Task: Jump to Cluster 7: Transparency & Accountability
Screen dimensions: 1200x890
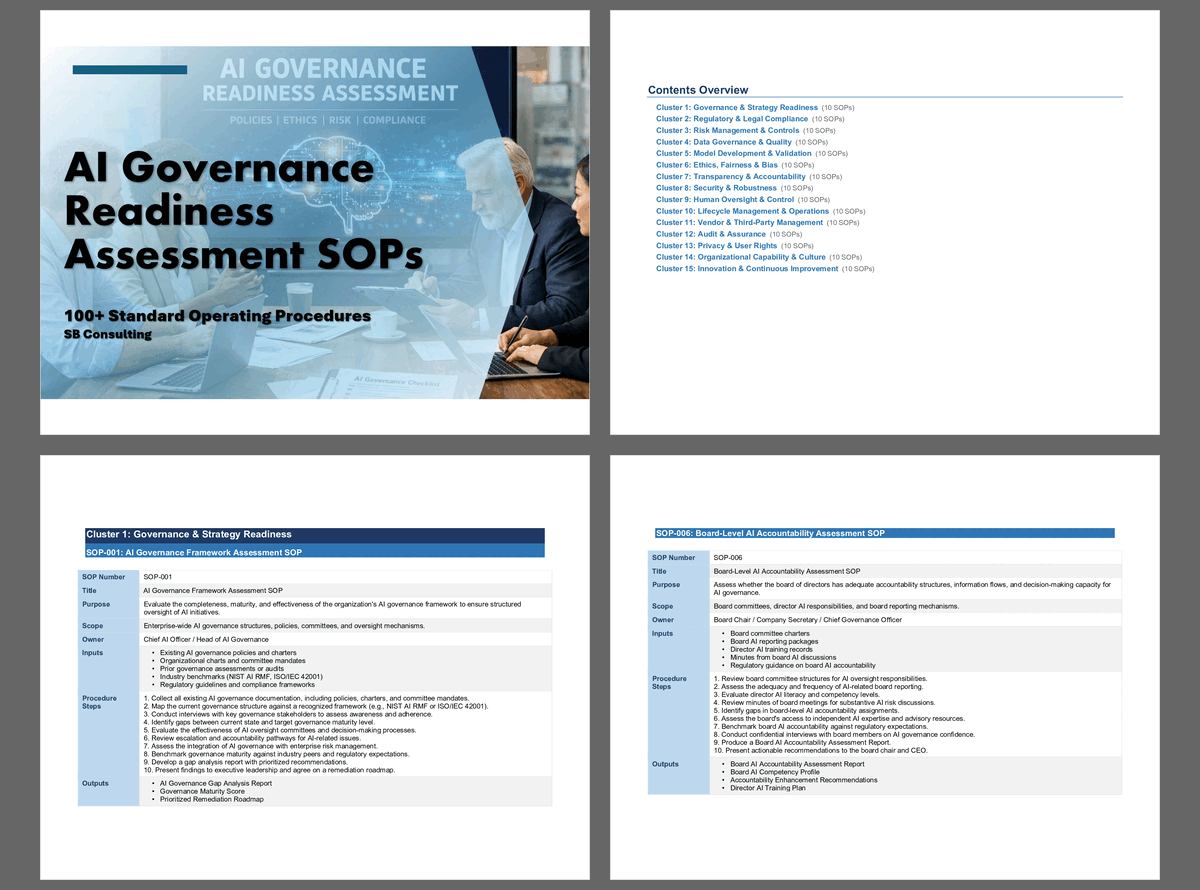Action: tap(730, 177)
